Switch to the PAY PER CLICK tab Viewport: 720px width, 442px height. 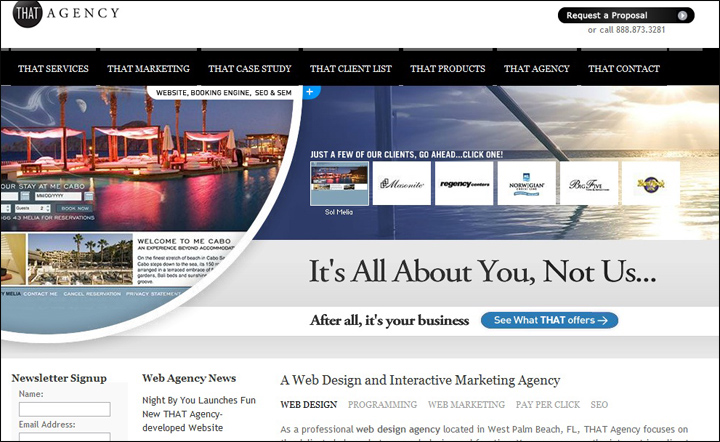(548, 405)
